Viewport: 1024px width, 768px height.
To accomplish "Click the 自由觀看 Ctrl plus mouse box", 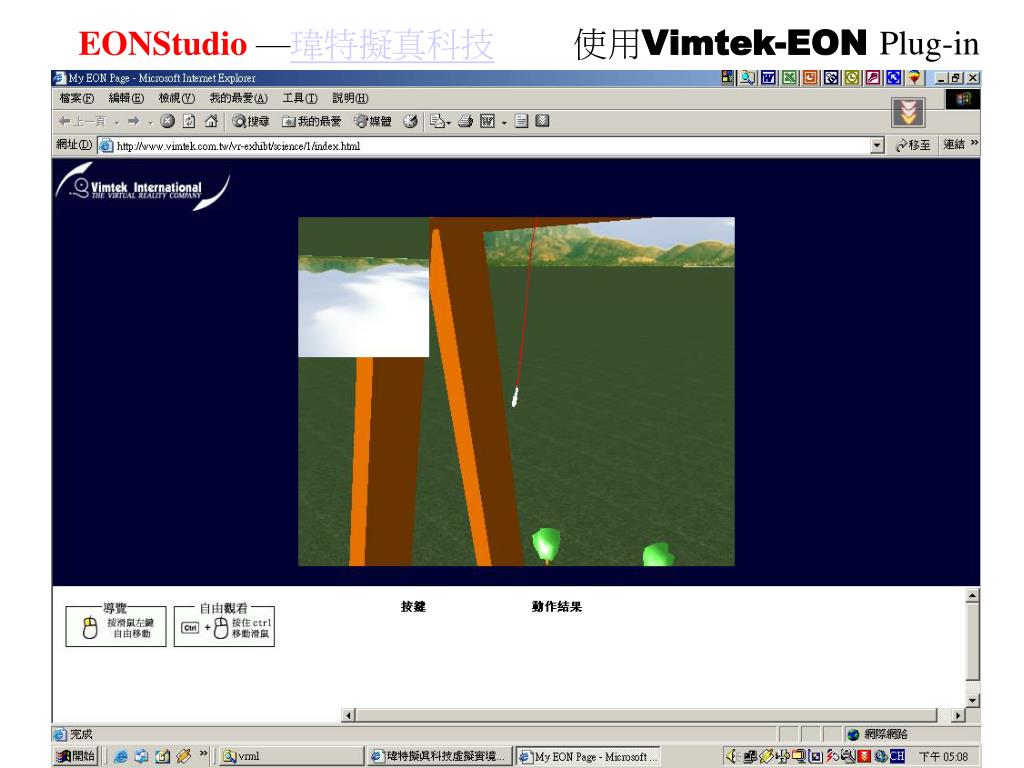I will coord(224,625).
